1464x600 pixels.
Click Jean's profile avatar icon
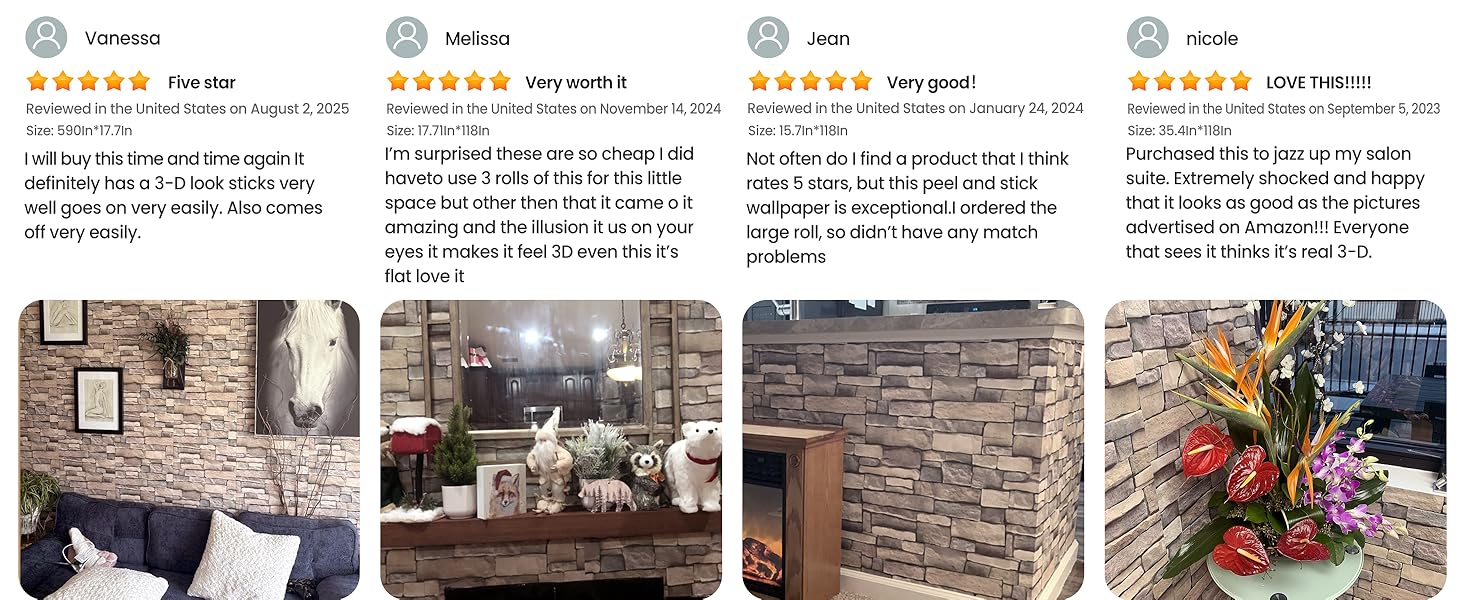point(768,38)
